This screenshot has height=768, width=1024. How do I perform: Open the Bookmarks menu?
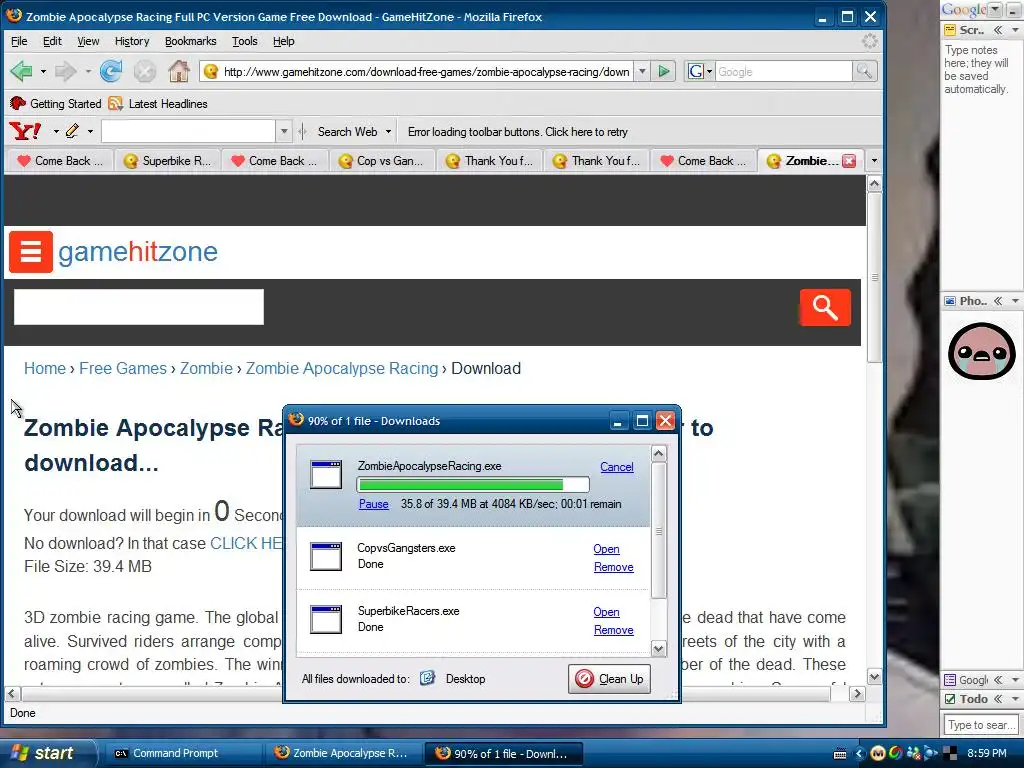[x=190, y=41]
